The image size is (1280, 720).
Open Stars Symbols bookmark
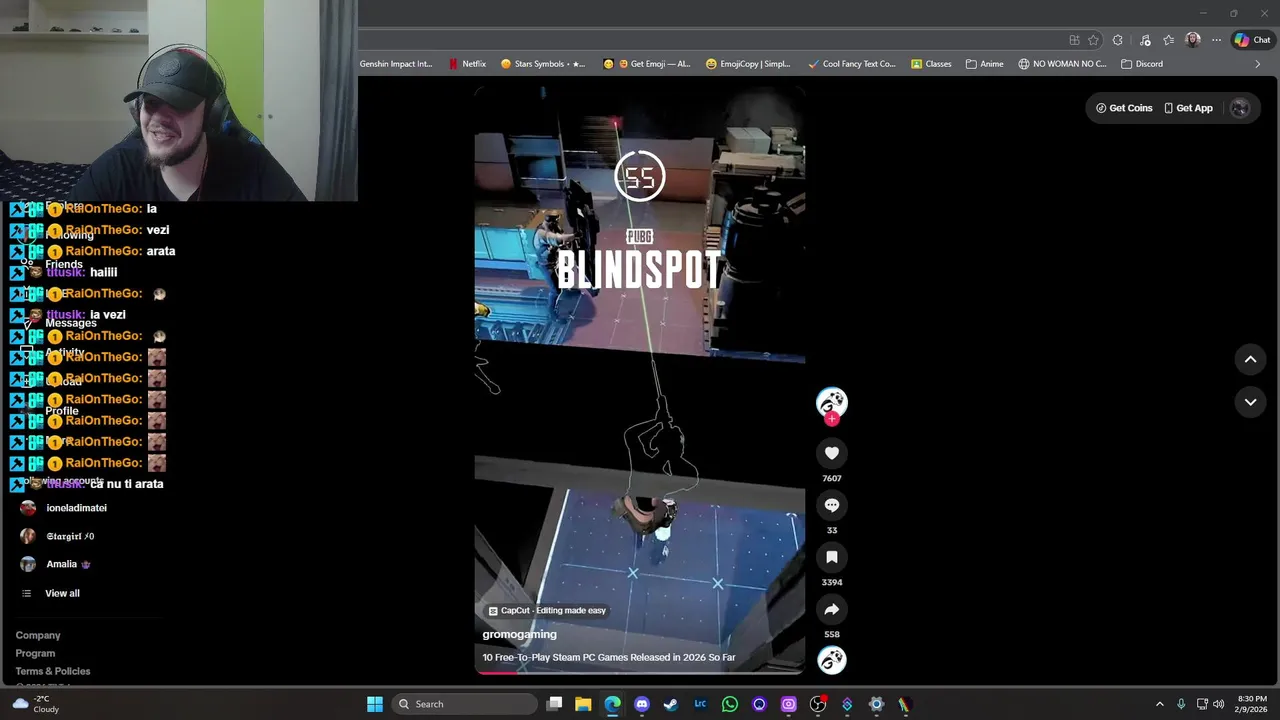tap(543, 64)
